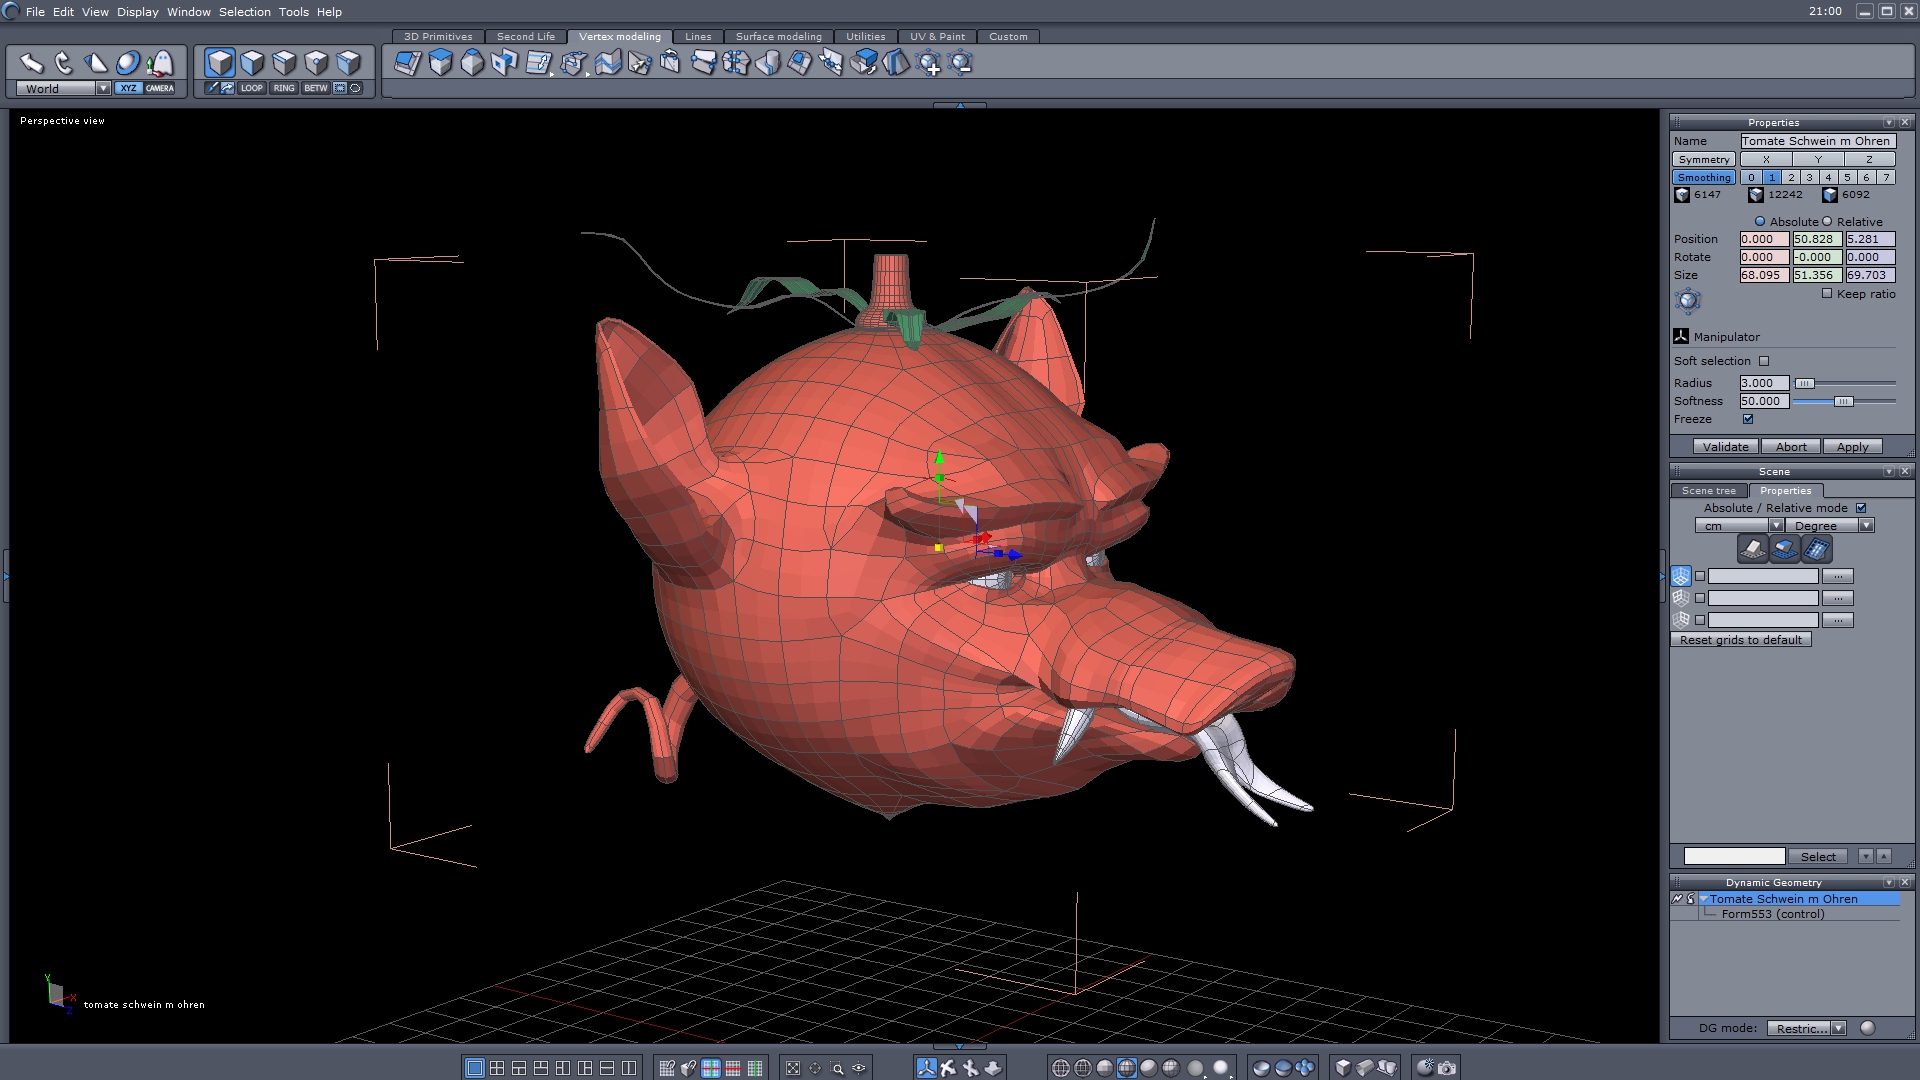
Task: Select the Relative radio button
Action: [1827, 222]
